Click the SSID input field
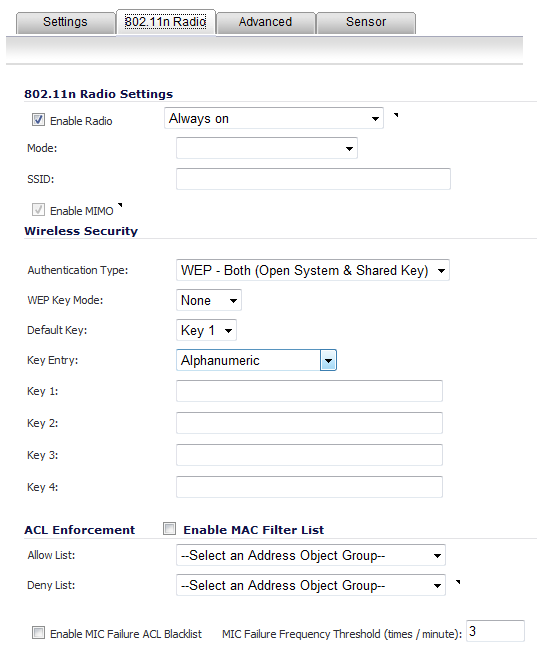This screenshot has height=652, width=537. pyautogui.click(x=313, y=179)
